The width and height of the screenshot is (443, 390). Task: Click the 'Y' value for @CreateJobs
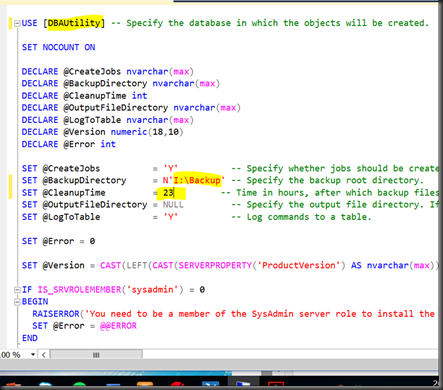pyautogui.click(x=170, y=168)
